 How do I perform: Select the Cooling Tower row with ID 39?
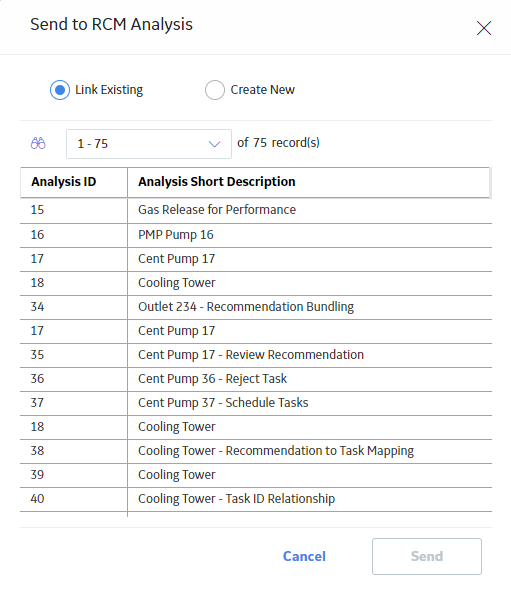click(x=256, y=475)
